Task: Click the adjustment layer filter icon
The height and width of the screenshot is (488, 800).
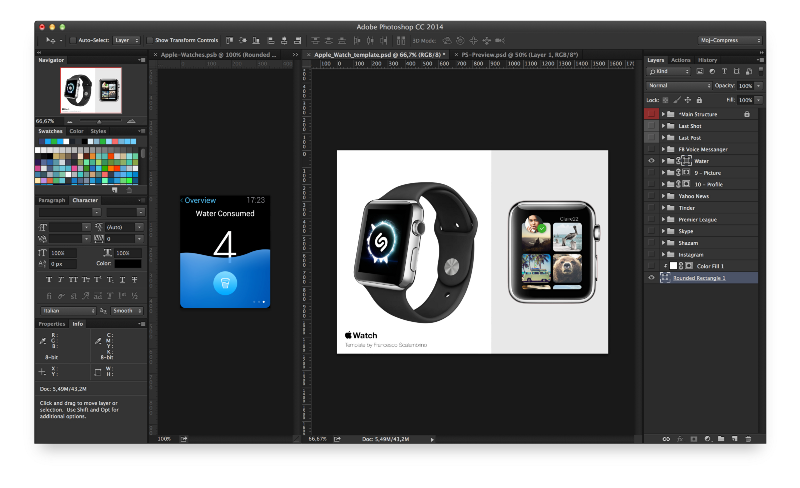Action: point(712,71)
